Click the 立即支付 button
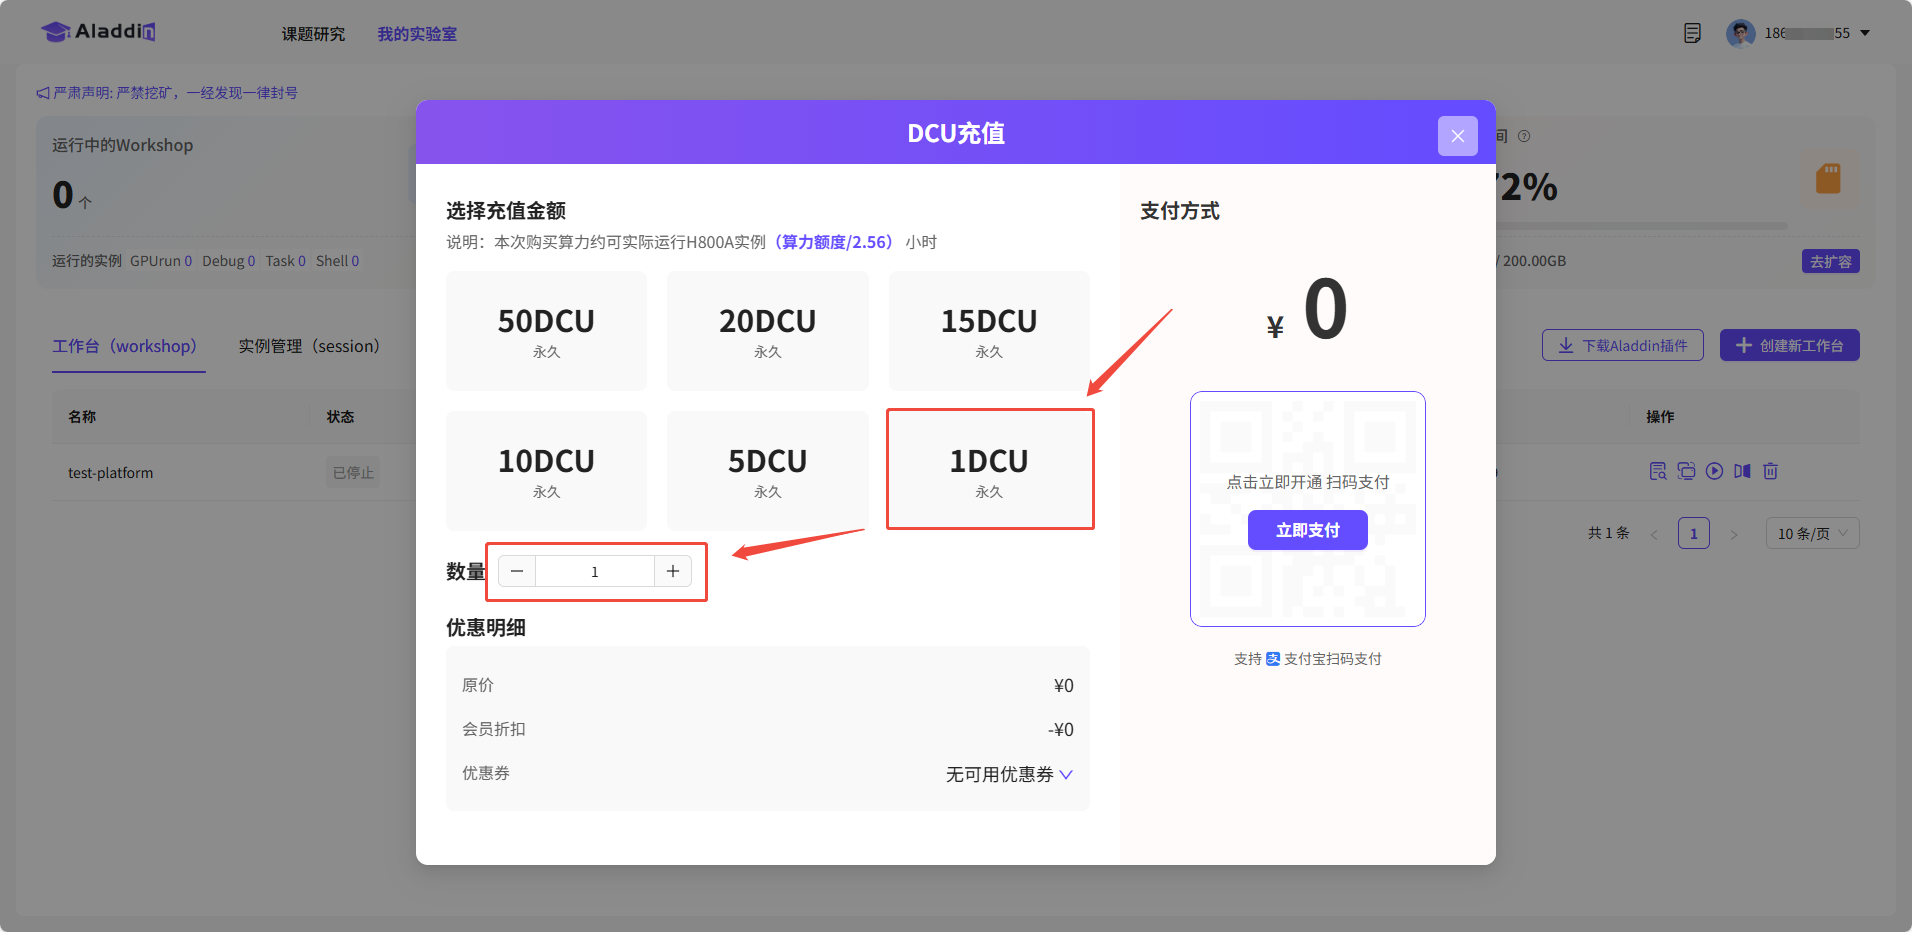This screenshot has width=1912, height=932. tap(1307, 530)
